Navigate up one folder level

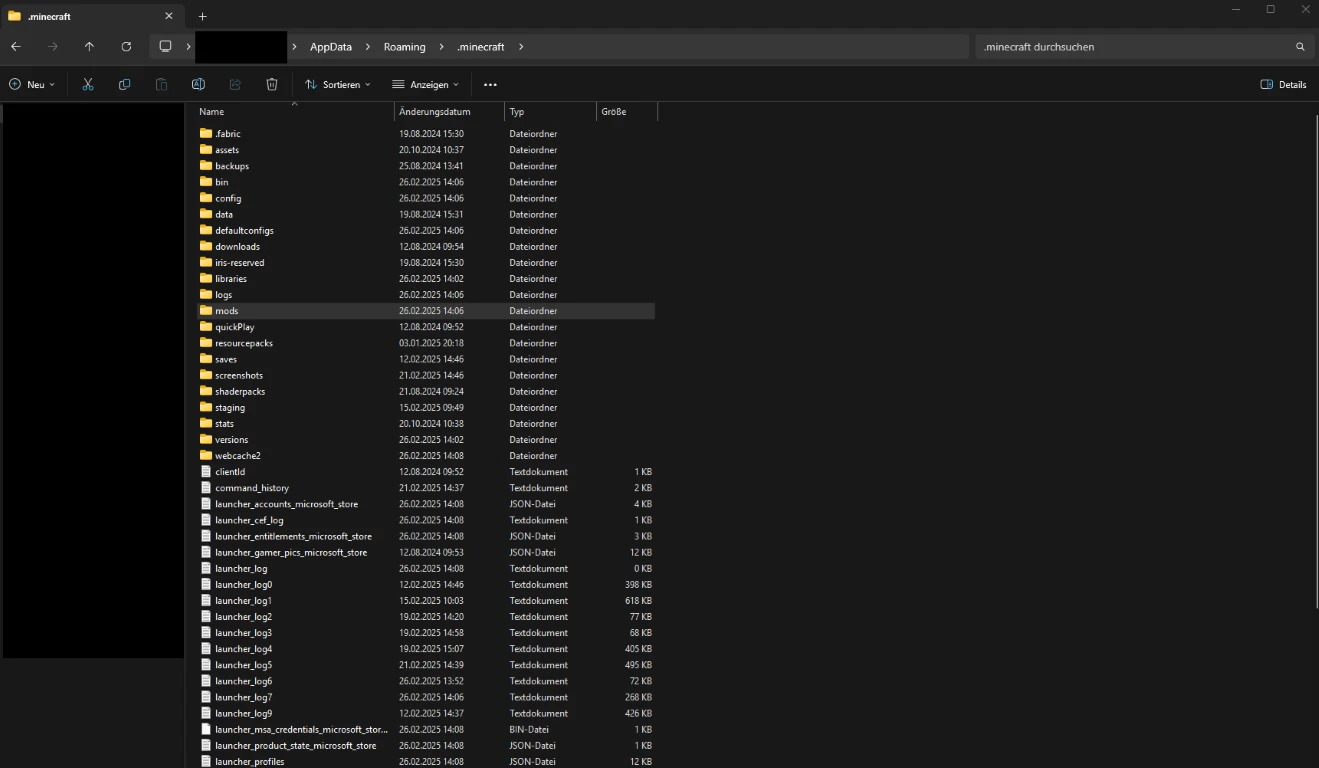click(x=89, y=46)
